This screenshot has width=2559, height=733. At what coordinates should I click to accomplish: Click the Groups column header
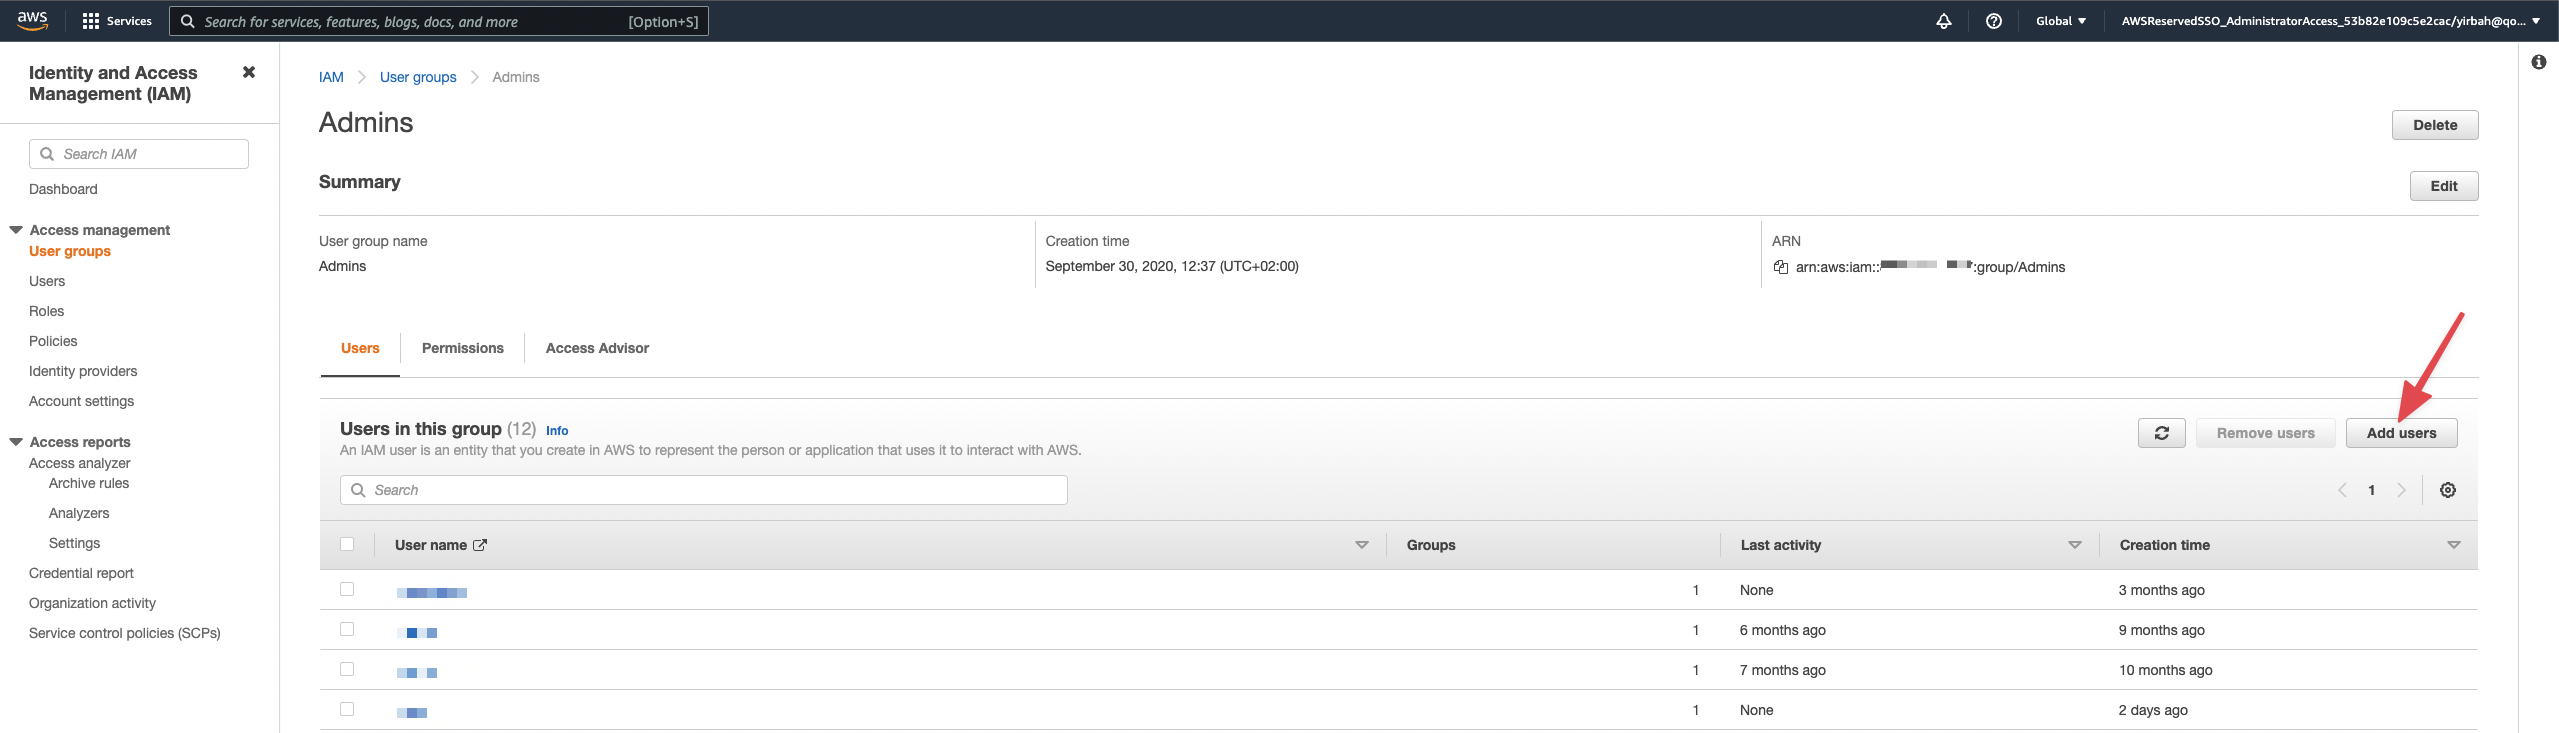coord(1430,545)
